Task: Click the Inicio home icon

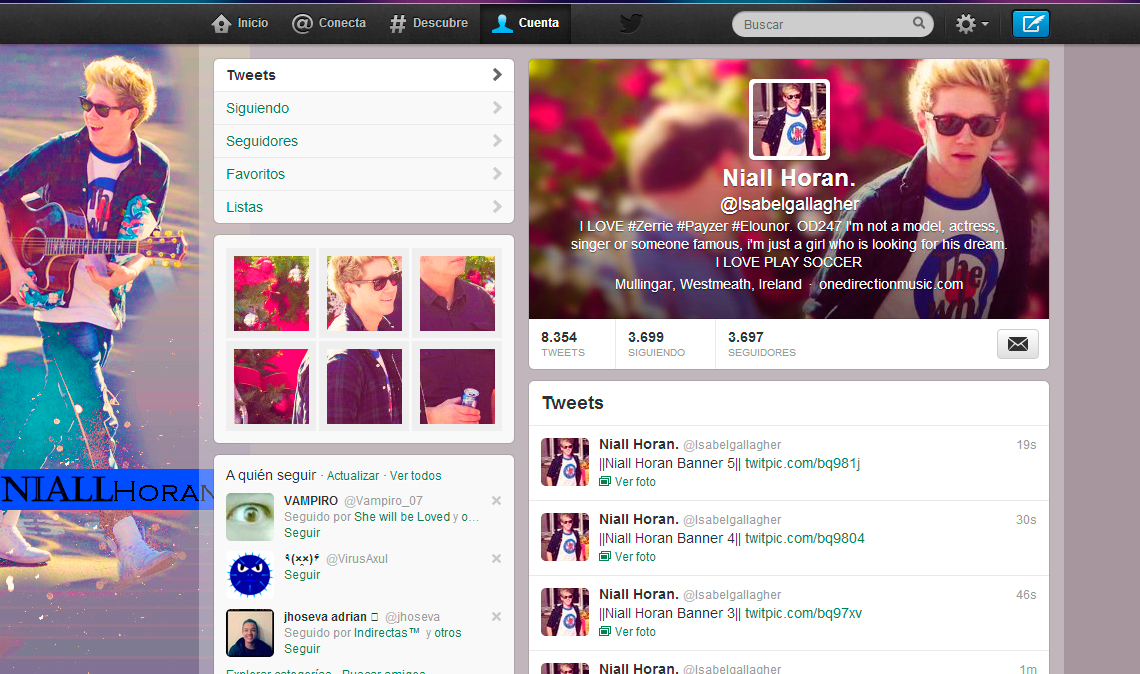Action: point(221,23)
